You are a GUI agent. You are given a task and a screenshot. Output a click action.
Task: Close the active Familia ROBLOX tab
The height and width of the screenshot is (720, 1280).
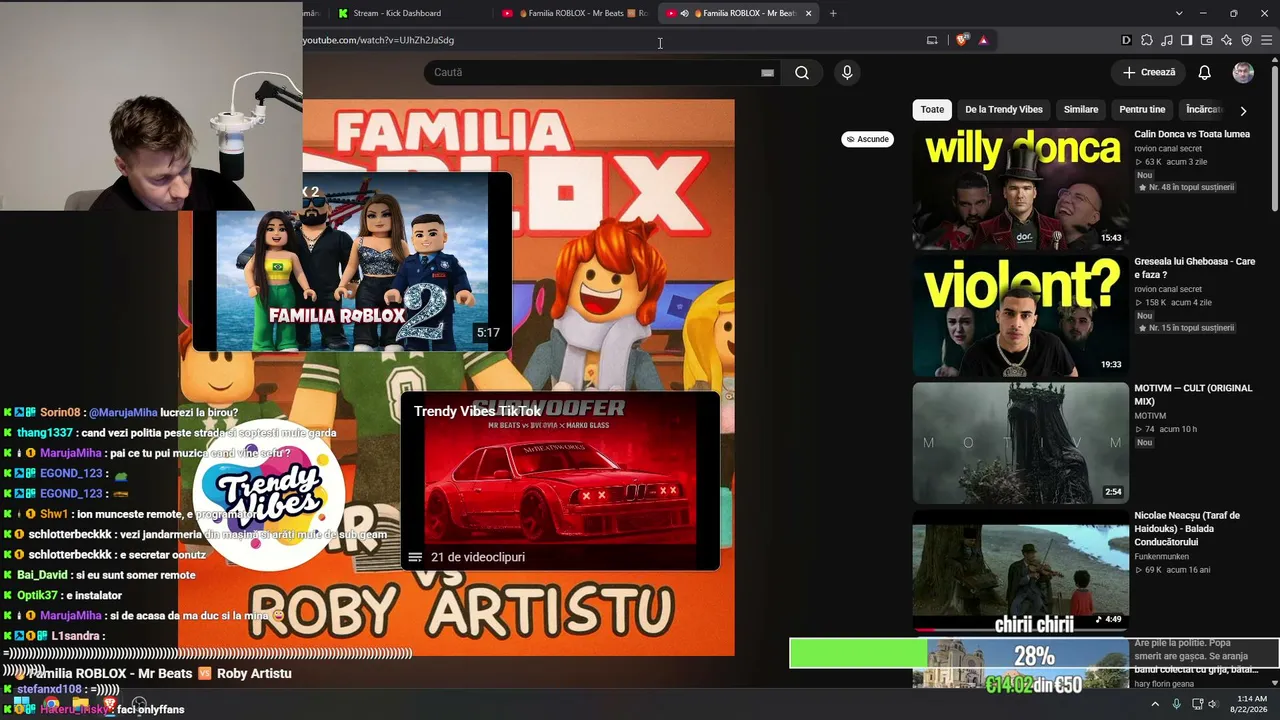tap(808, 13)
